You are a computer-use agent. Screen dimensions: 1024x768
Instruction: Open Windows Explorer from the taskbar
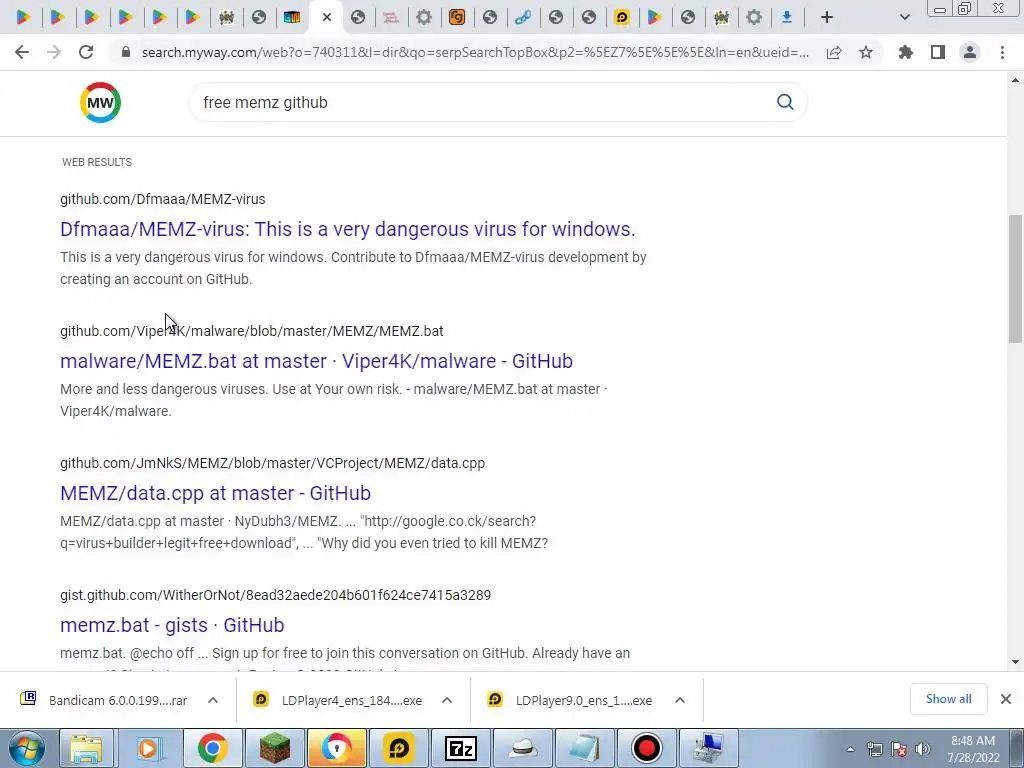click(x=86, y=748)
